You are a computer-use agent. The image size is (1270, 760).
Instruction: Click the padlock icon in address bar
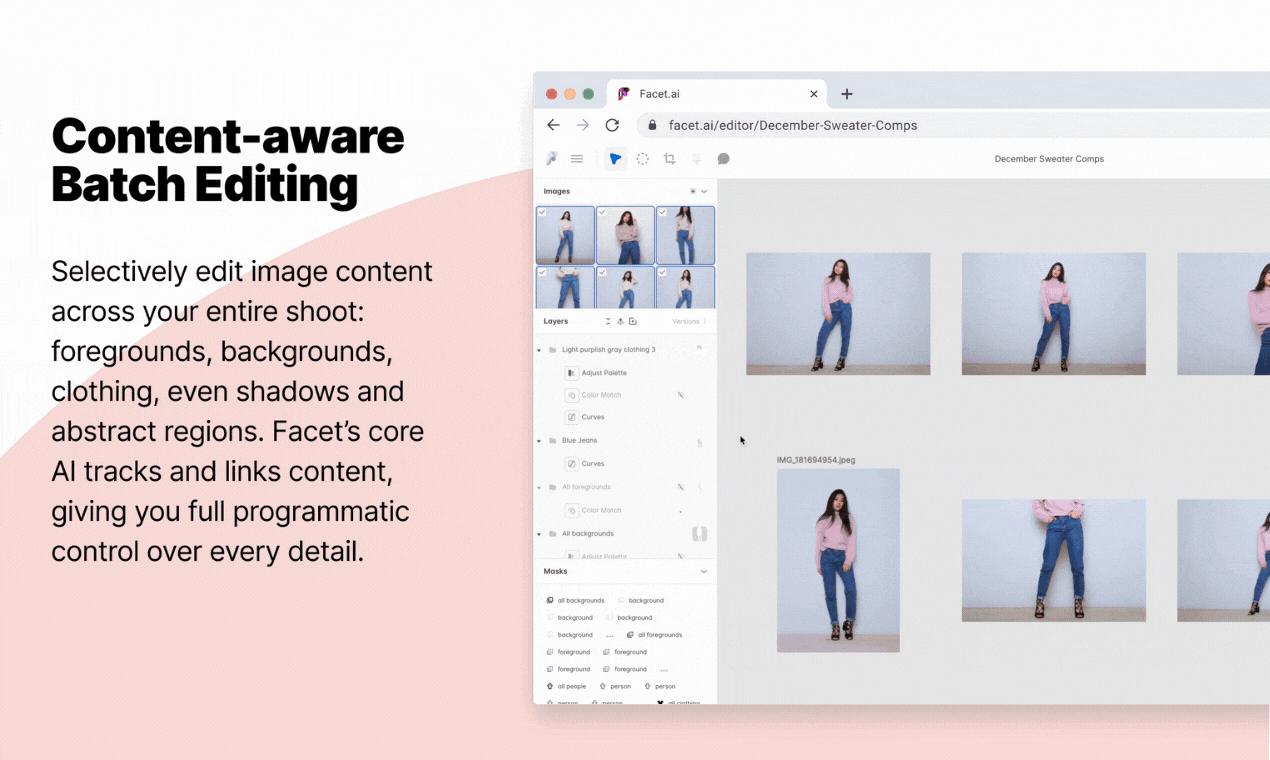pyautogui.click(x=652, y=126)
